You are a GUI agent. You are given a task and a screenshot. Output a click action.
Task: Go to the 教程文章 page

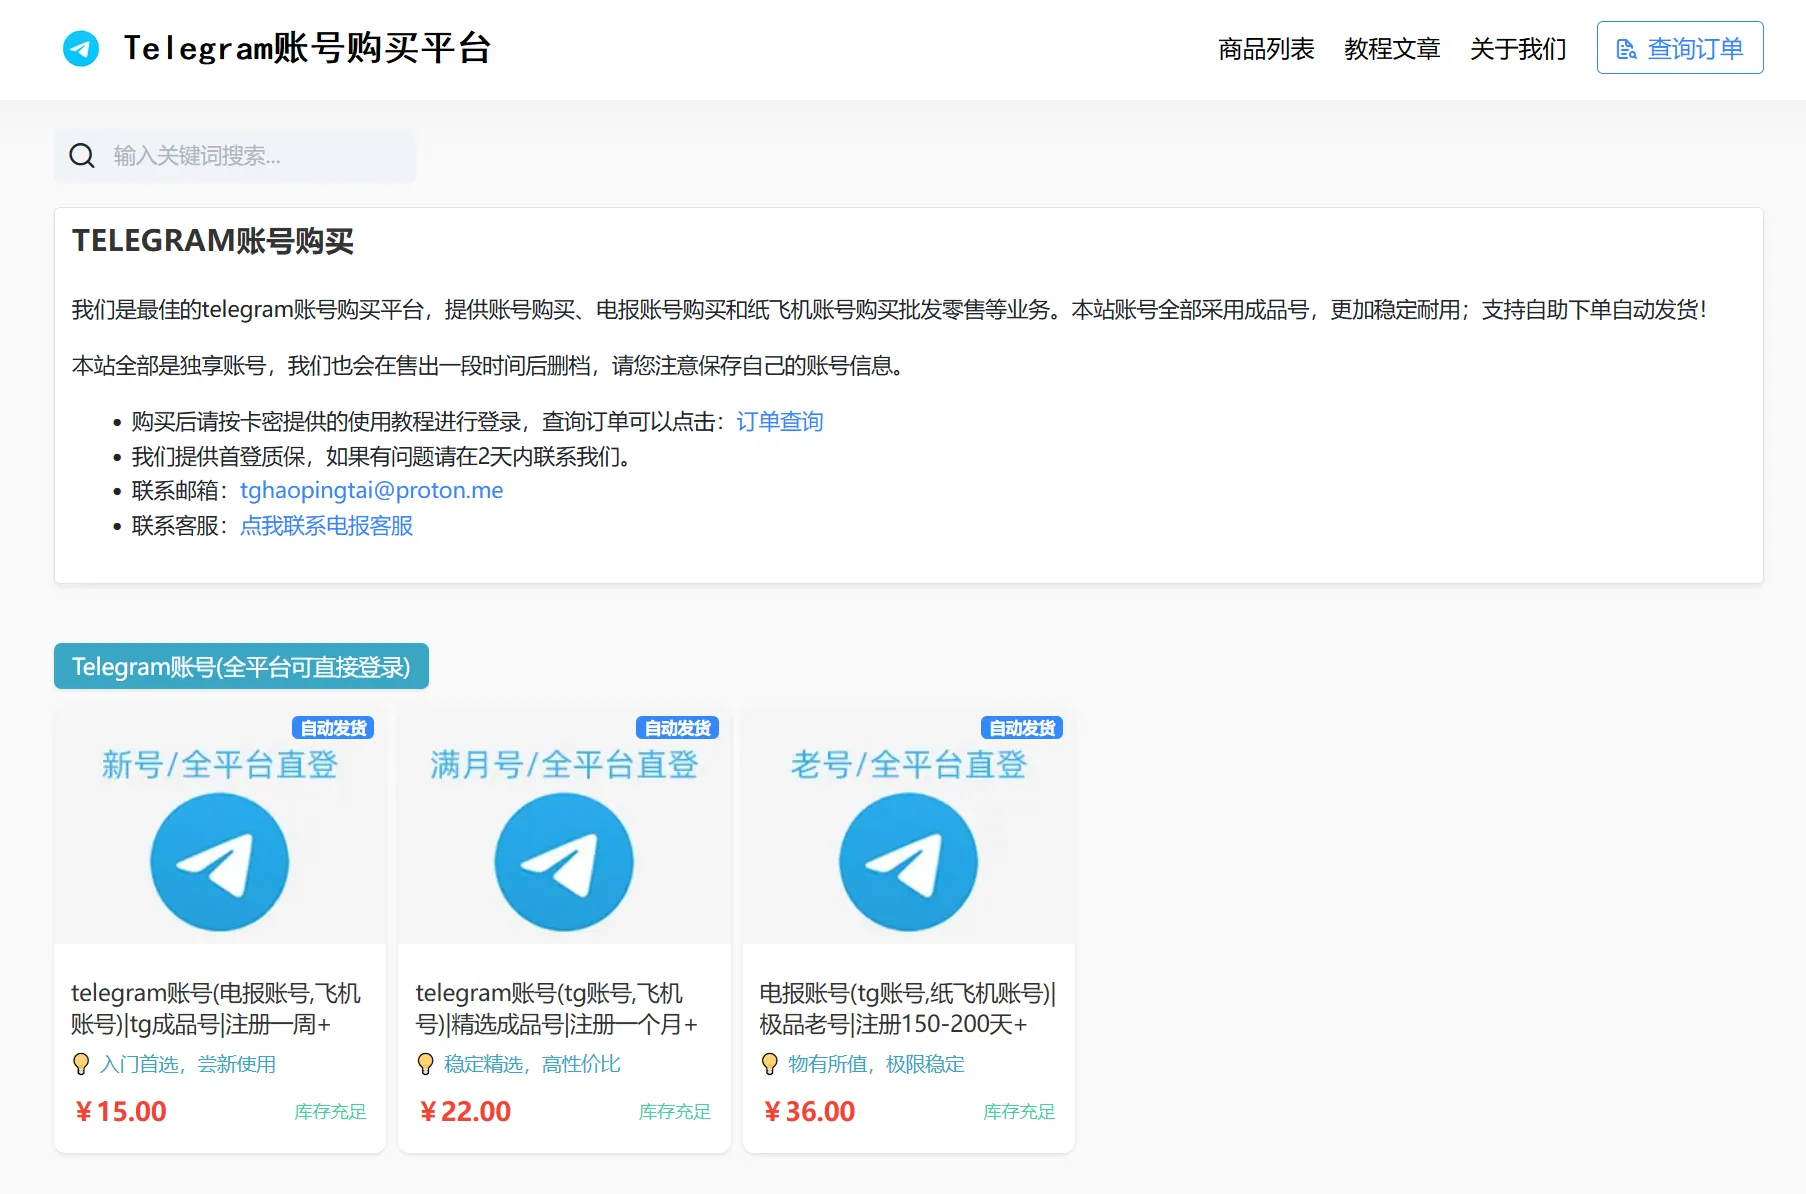tap(1391, 49)
